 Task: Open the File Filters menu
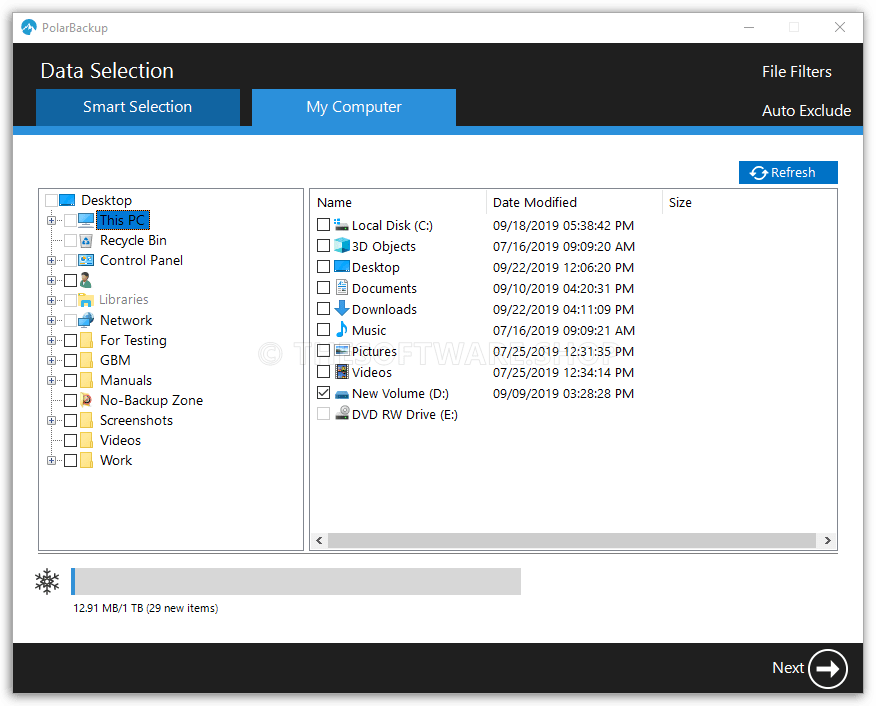tap(797, 71)
